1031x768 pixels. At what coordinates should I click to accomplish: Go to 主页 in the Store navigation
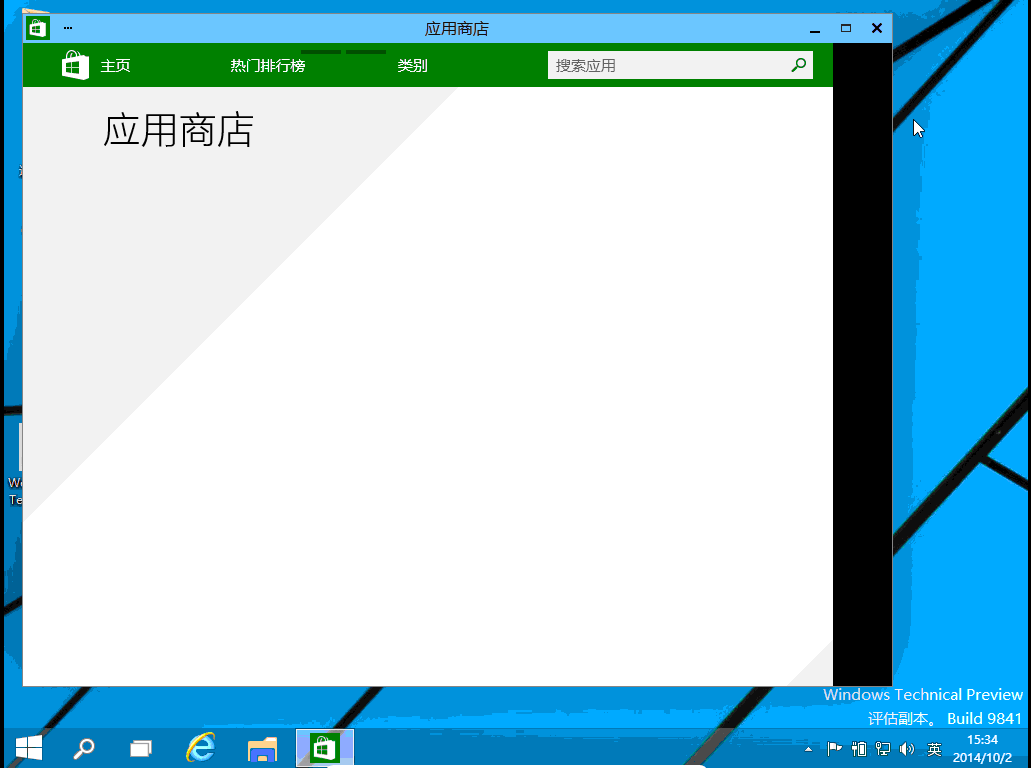(115, 66)
